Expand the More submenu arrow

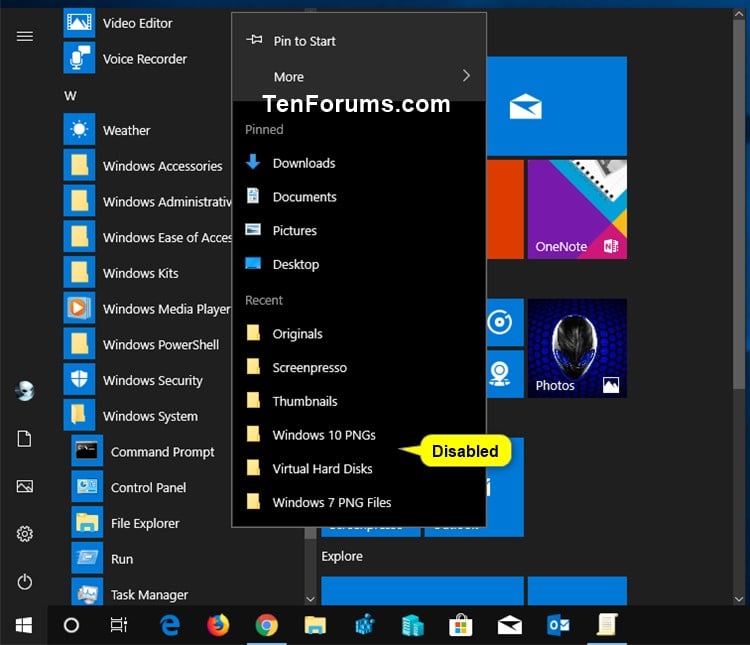466,76
